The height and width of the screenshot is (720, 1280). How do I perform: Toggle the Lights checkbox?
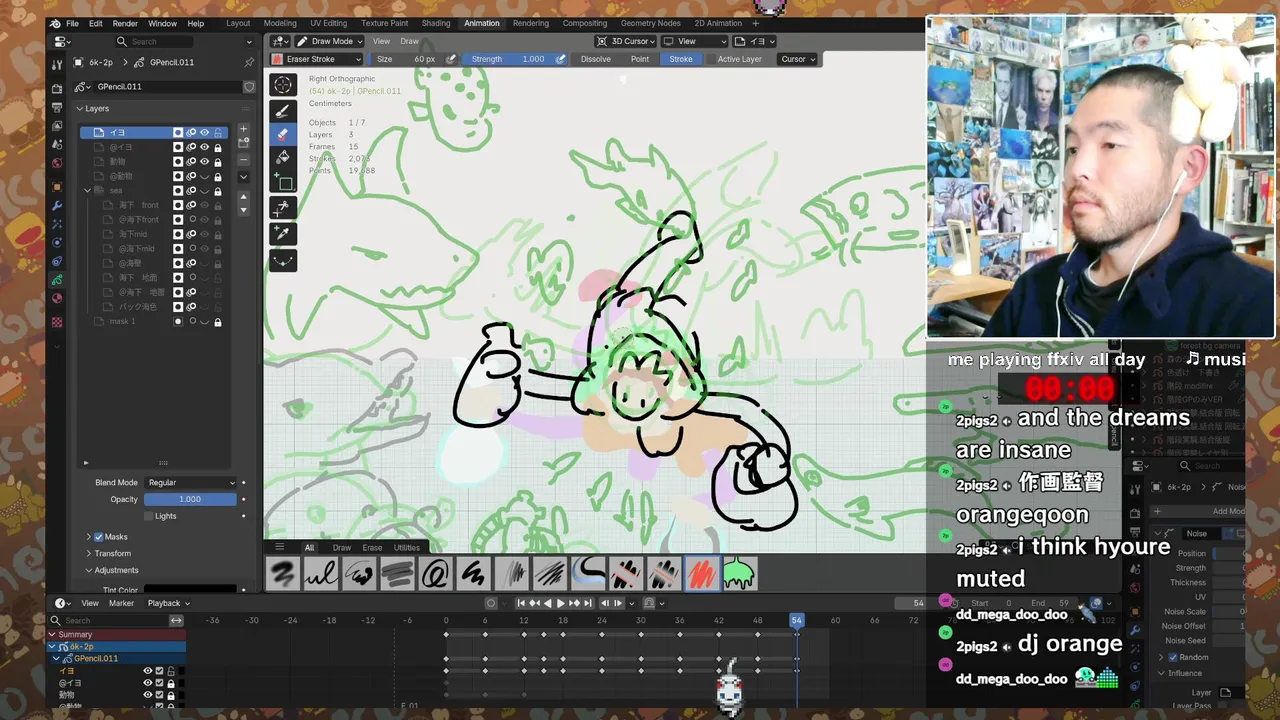[149, 516]
